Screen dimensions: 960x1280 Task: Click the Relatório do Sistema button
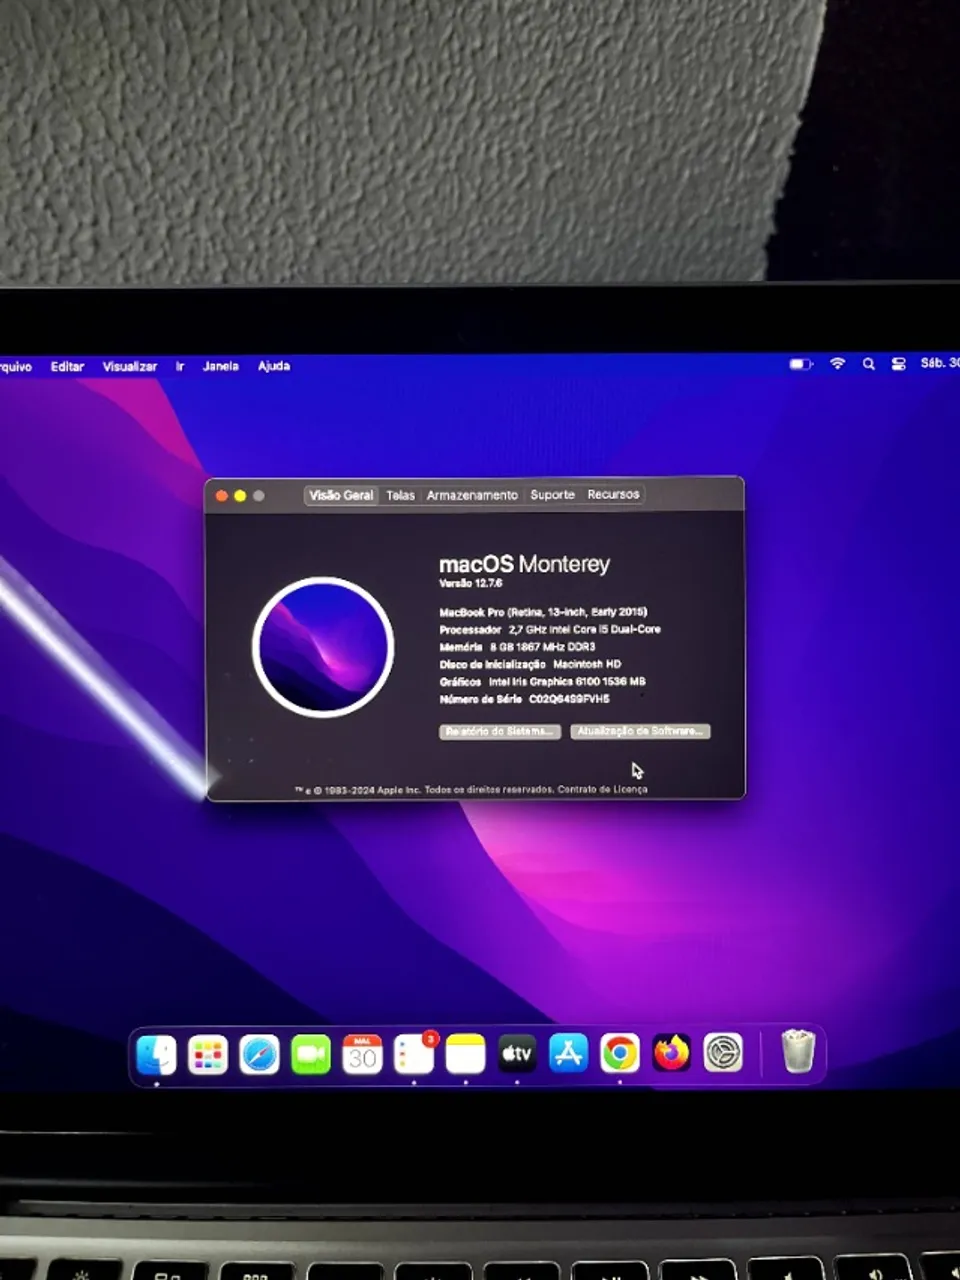[500, 732]
